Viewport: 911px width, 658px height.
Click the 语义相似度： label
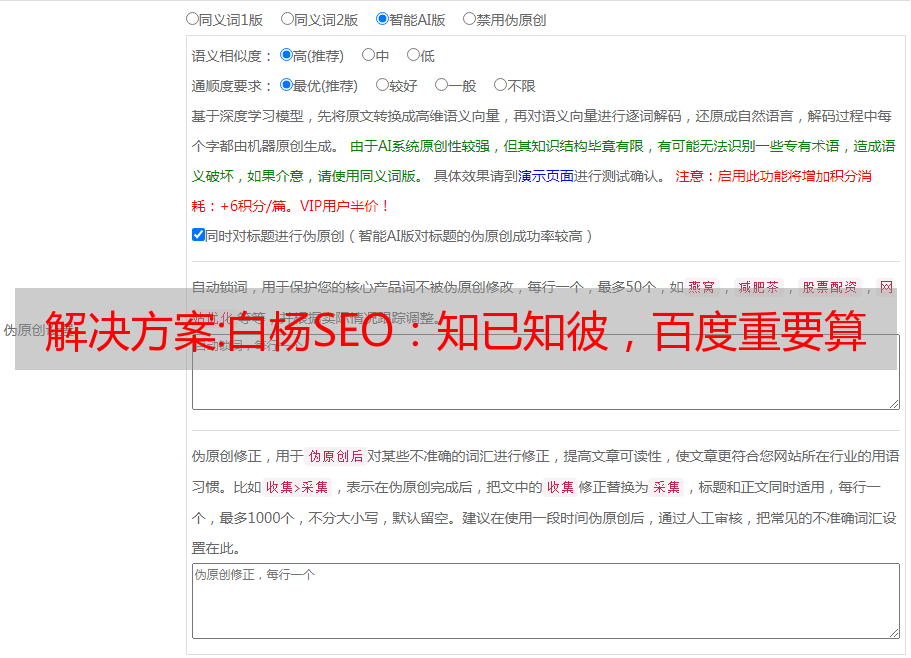tap(232, 56)
